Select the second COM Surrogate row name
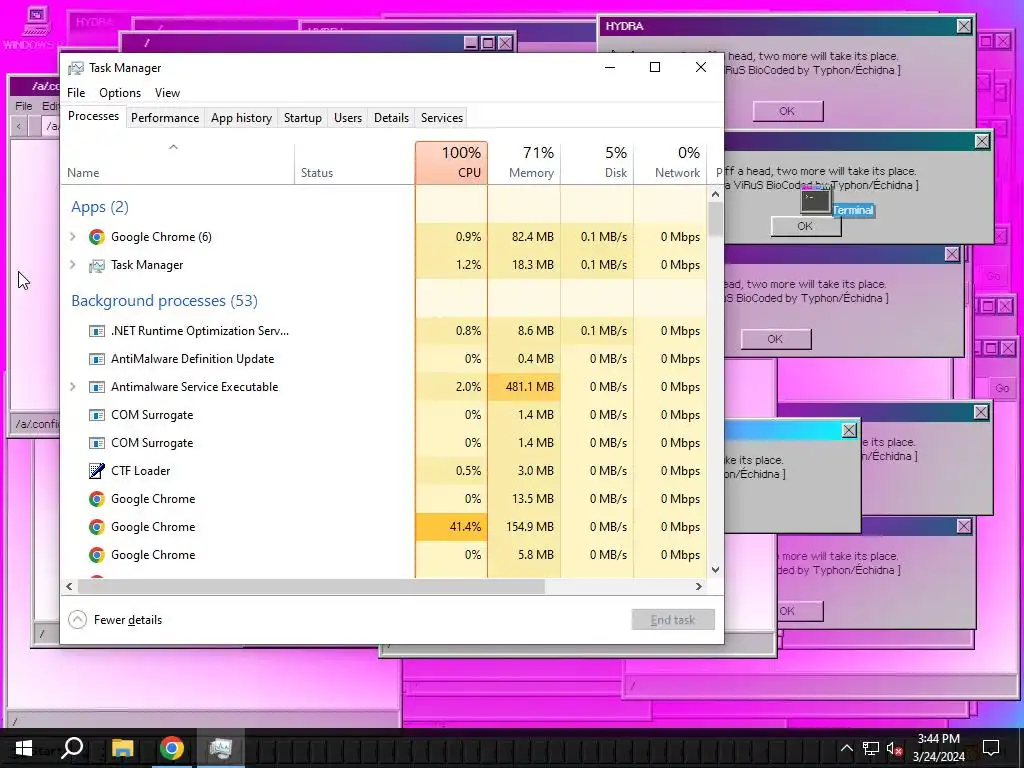 (x=152, y=443)
